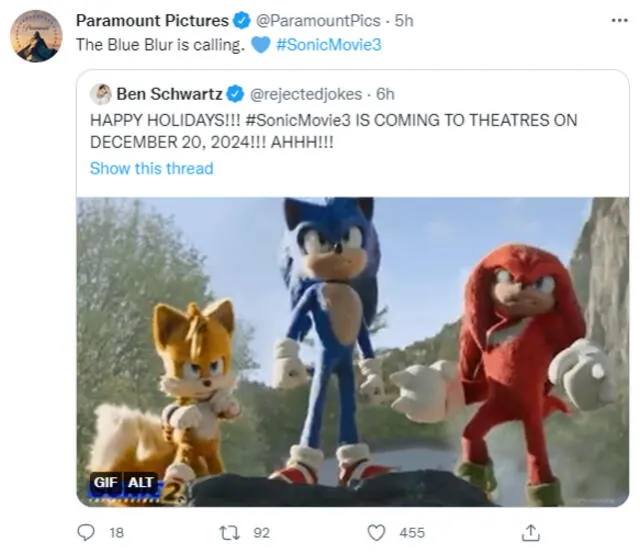The image size is (640, 554).
Task: Show the ALT image description
Action: pyautogui.click(x=142, y=482)
